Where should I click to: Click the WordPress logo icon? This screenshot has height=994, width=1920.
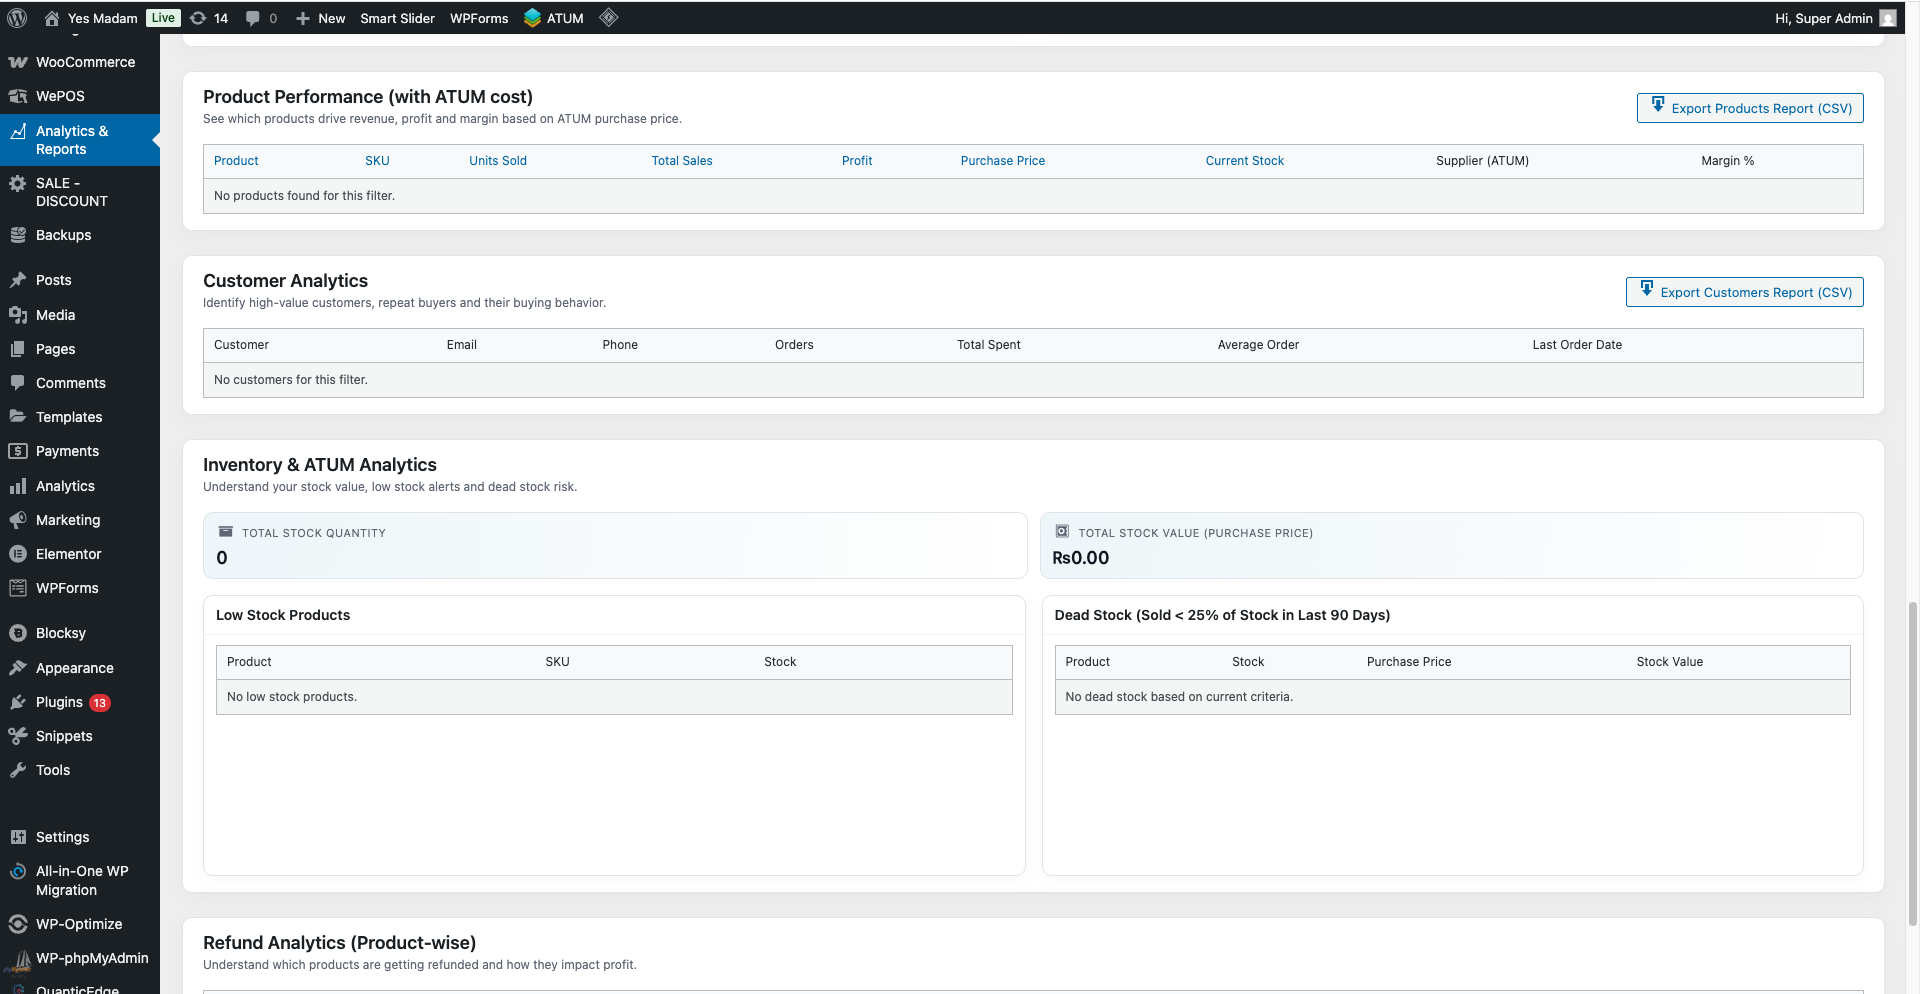point(17,18)
